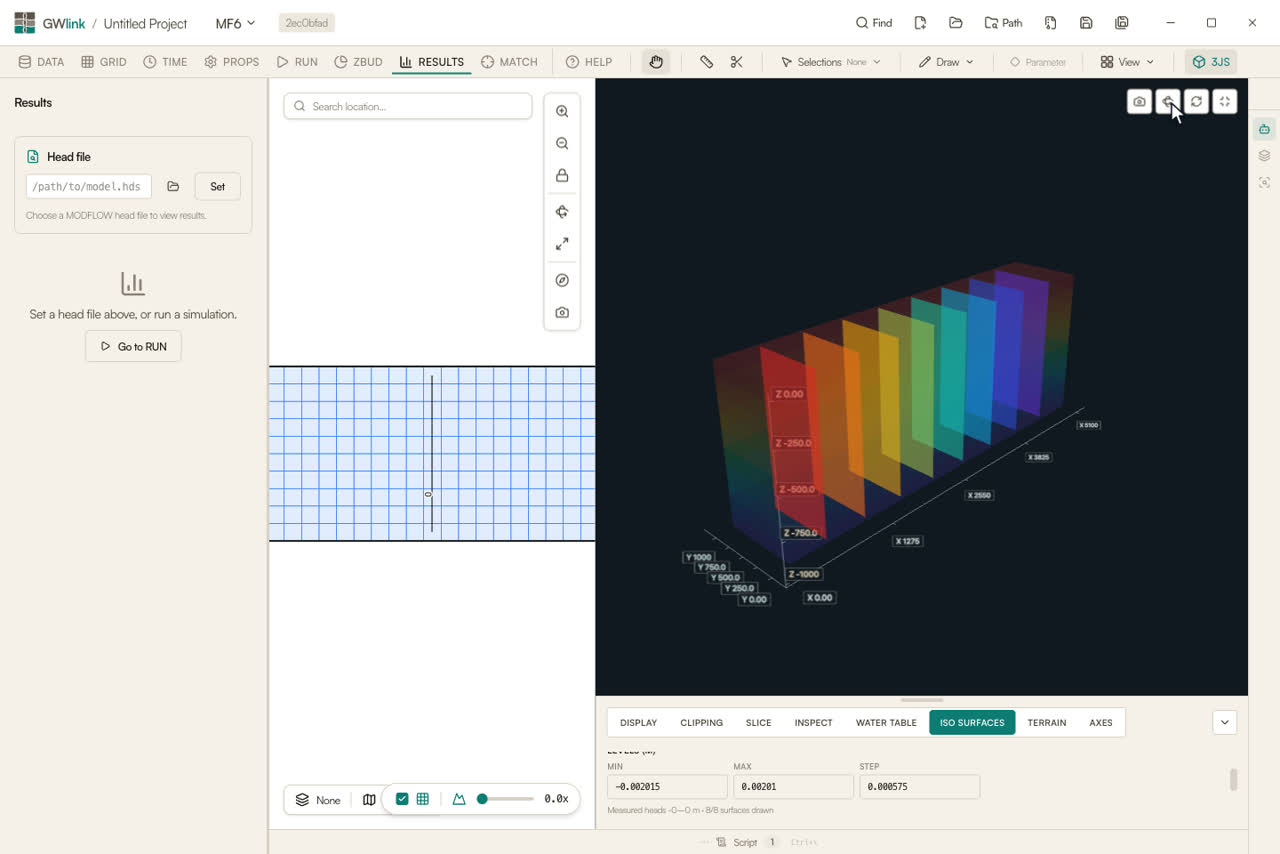Select the scissors cut tool
This screenshot has width=1280, height=854.
click(x=737, y=62)
